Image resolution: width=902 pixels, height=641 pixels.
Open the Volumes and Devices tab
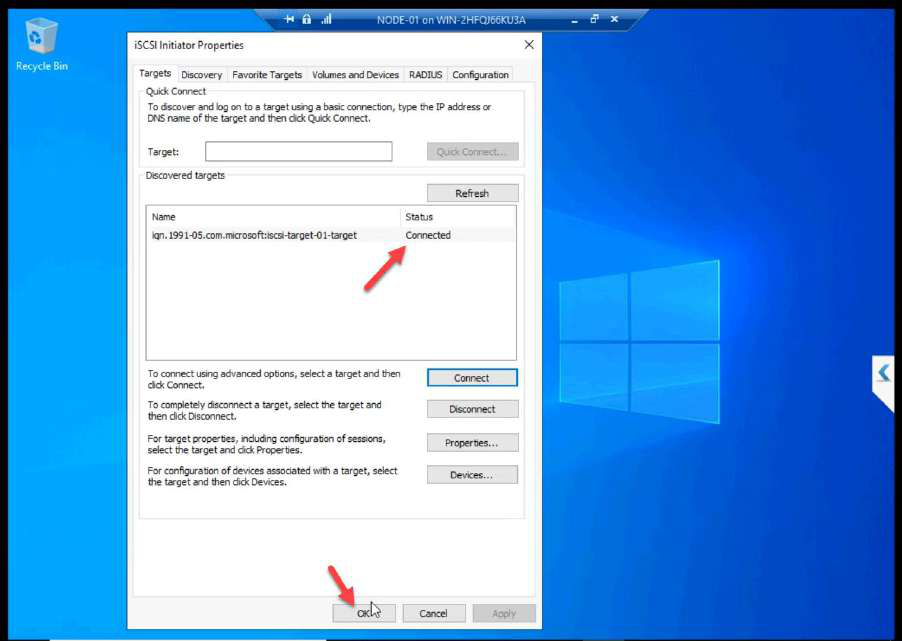click(356, 75)
